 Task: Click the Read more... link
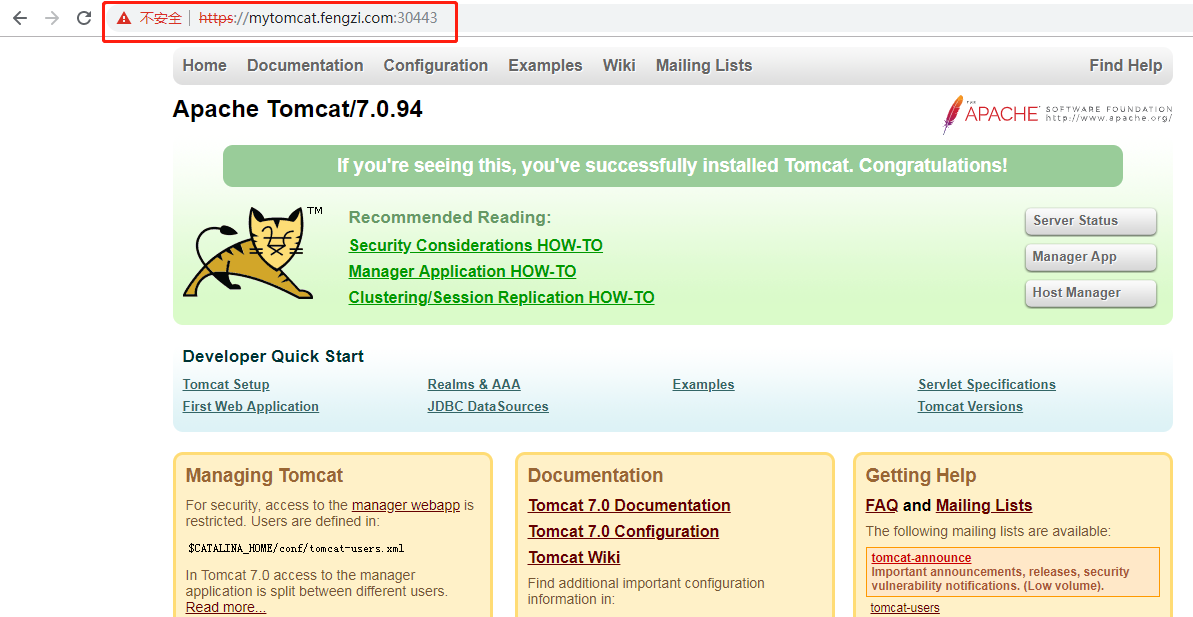pos(226,607)
